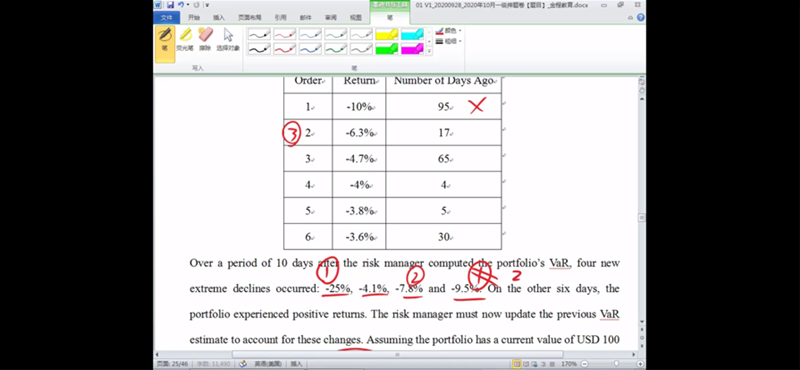
Task: Choose the Select Objects (选择对象) arrow tool
Action: point(228,40)
